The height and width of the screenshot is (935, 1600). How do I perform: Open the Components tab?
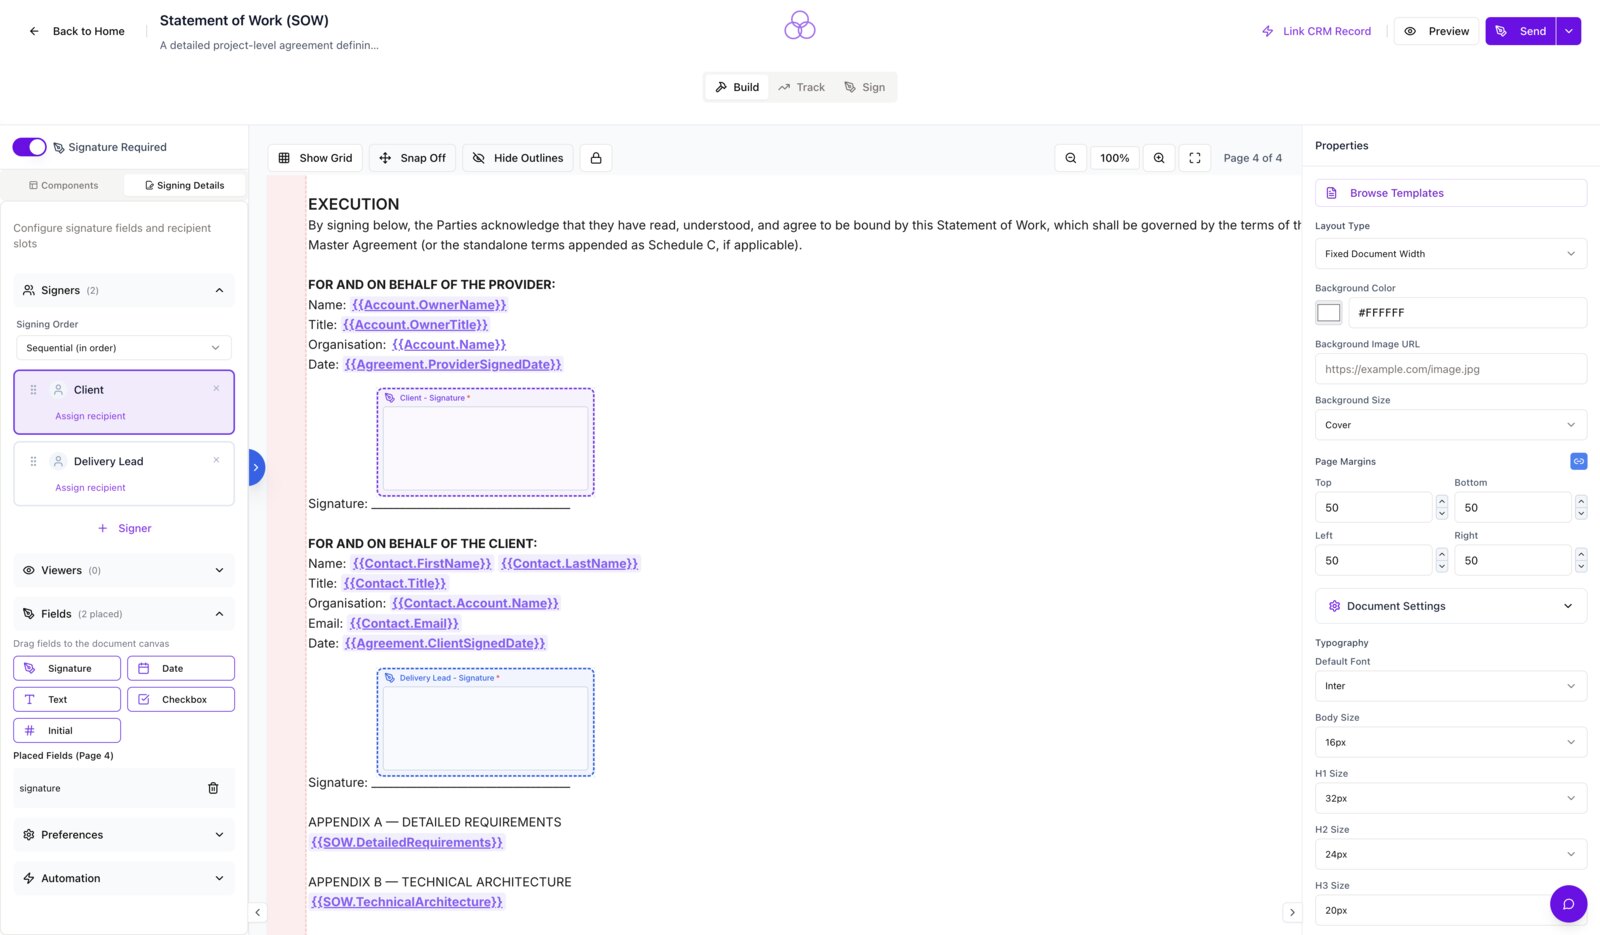[63, 185]
